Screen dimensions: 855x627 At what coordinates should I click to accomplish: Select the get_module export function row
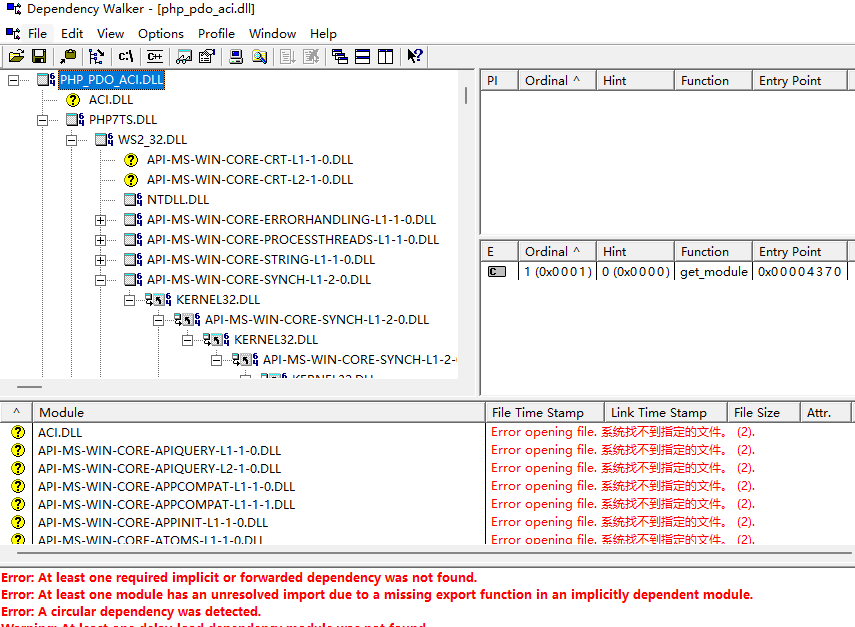click(x=713, y=271)
